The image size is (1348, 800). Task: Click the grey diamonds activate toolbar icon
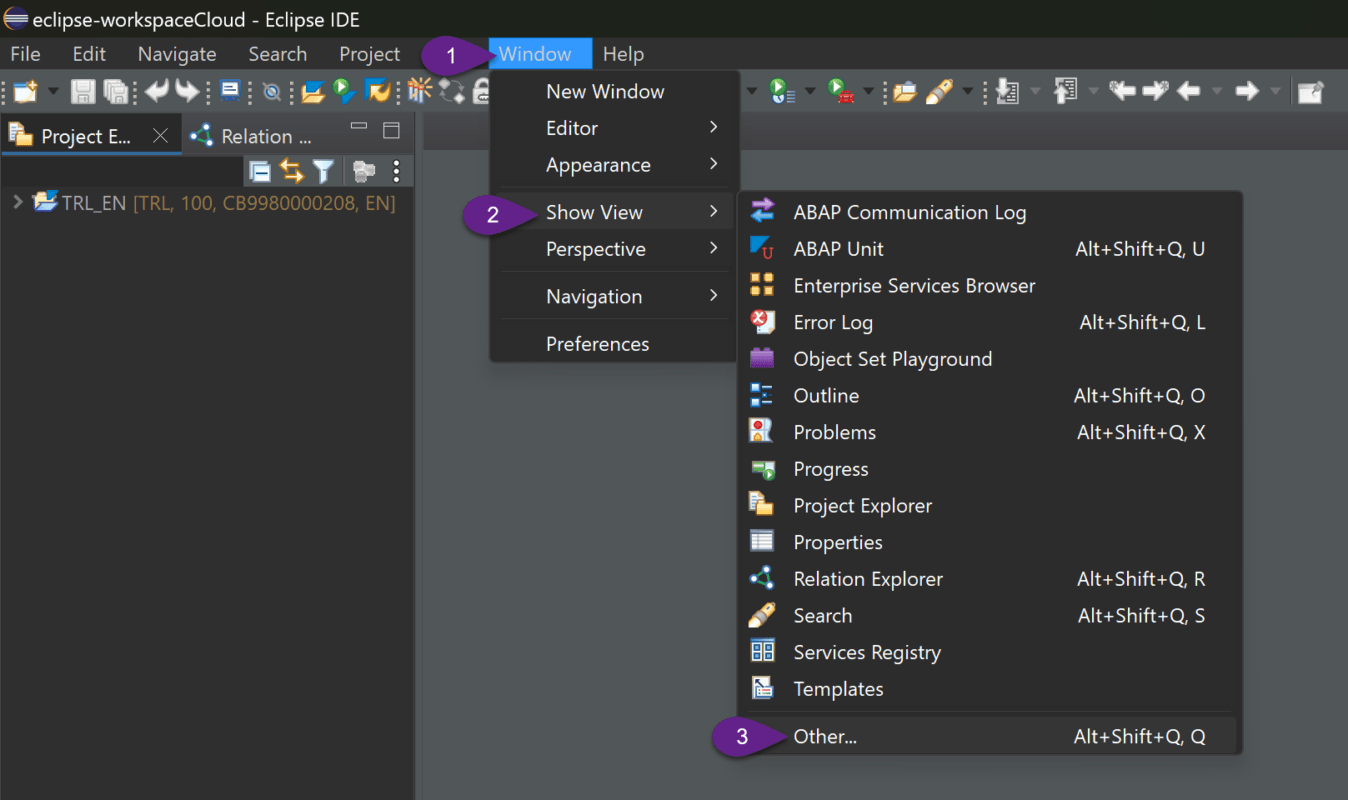(452, 92)
